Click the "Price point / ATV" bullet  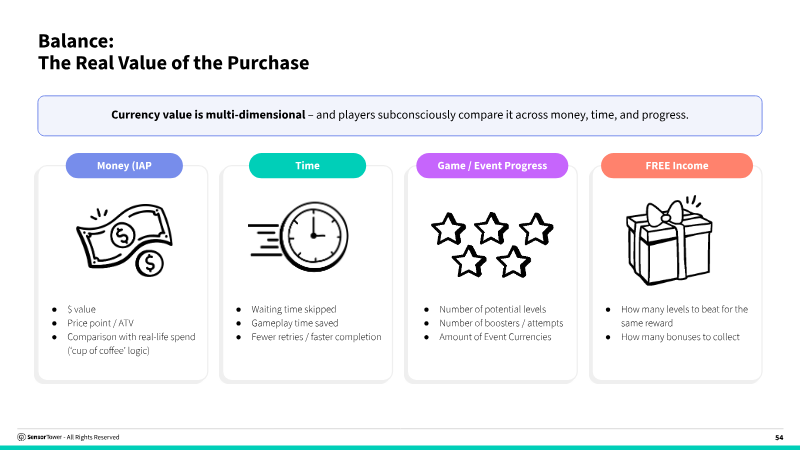(x=100, y=323)
